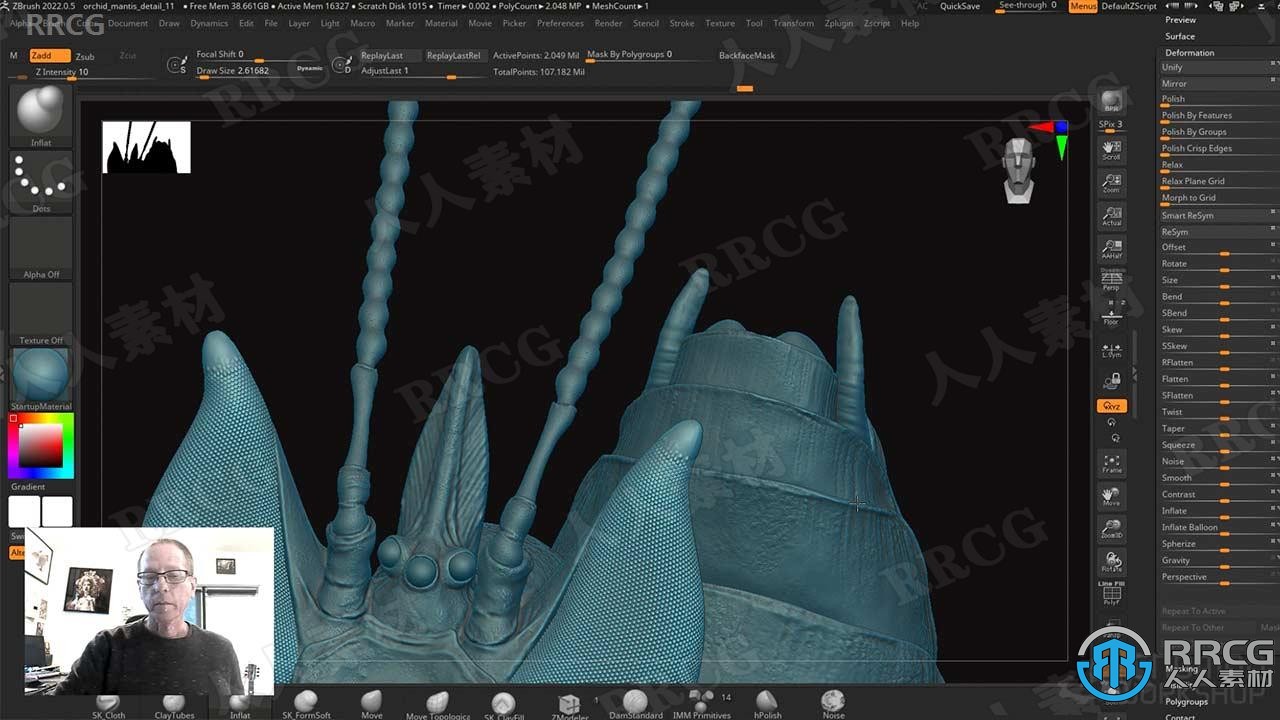Open the Stroke menu
This screenshot has width=1280, height=720.
pyautogui.click(x=682, y=23)
